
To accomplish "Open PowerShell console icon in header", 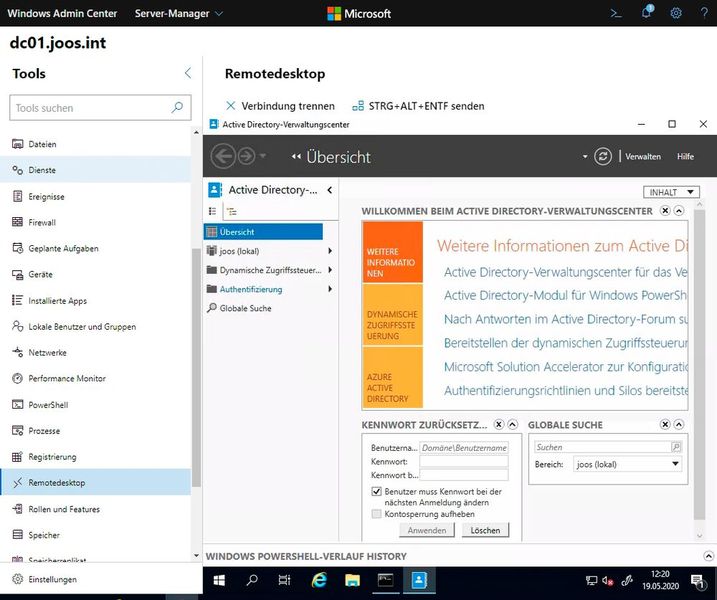I will click(x=616, y=13).
